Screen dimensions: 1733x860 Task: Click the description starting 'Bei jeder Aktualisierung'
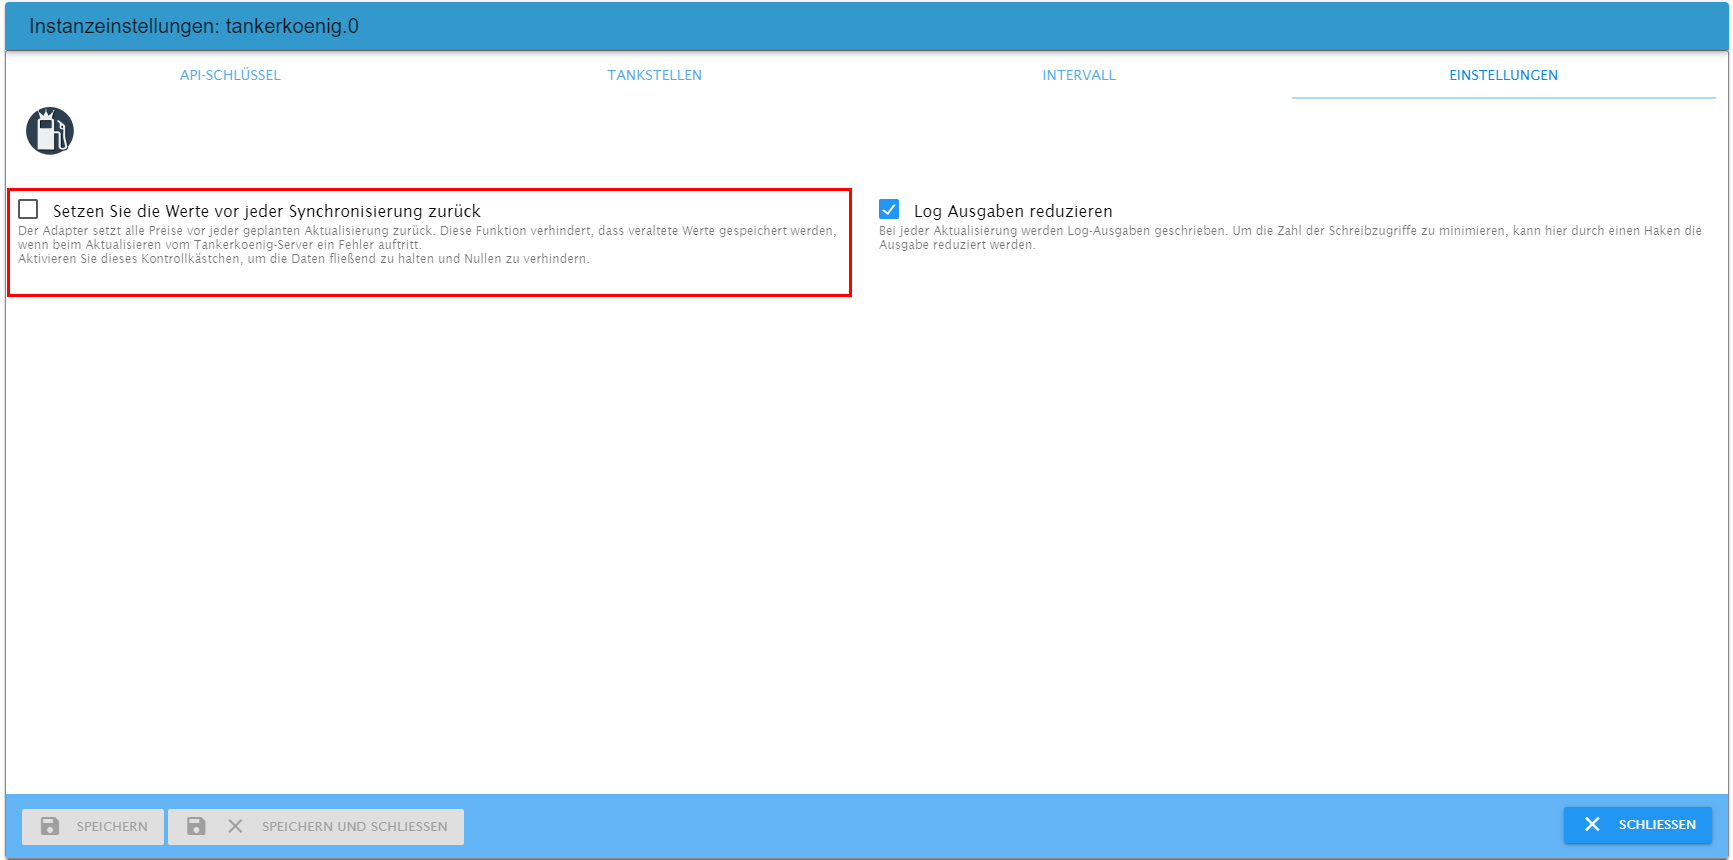pos(1290,238)
